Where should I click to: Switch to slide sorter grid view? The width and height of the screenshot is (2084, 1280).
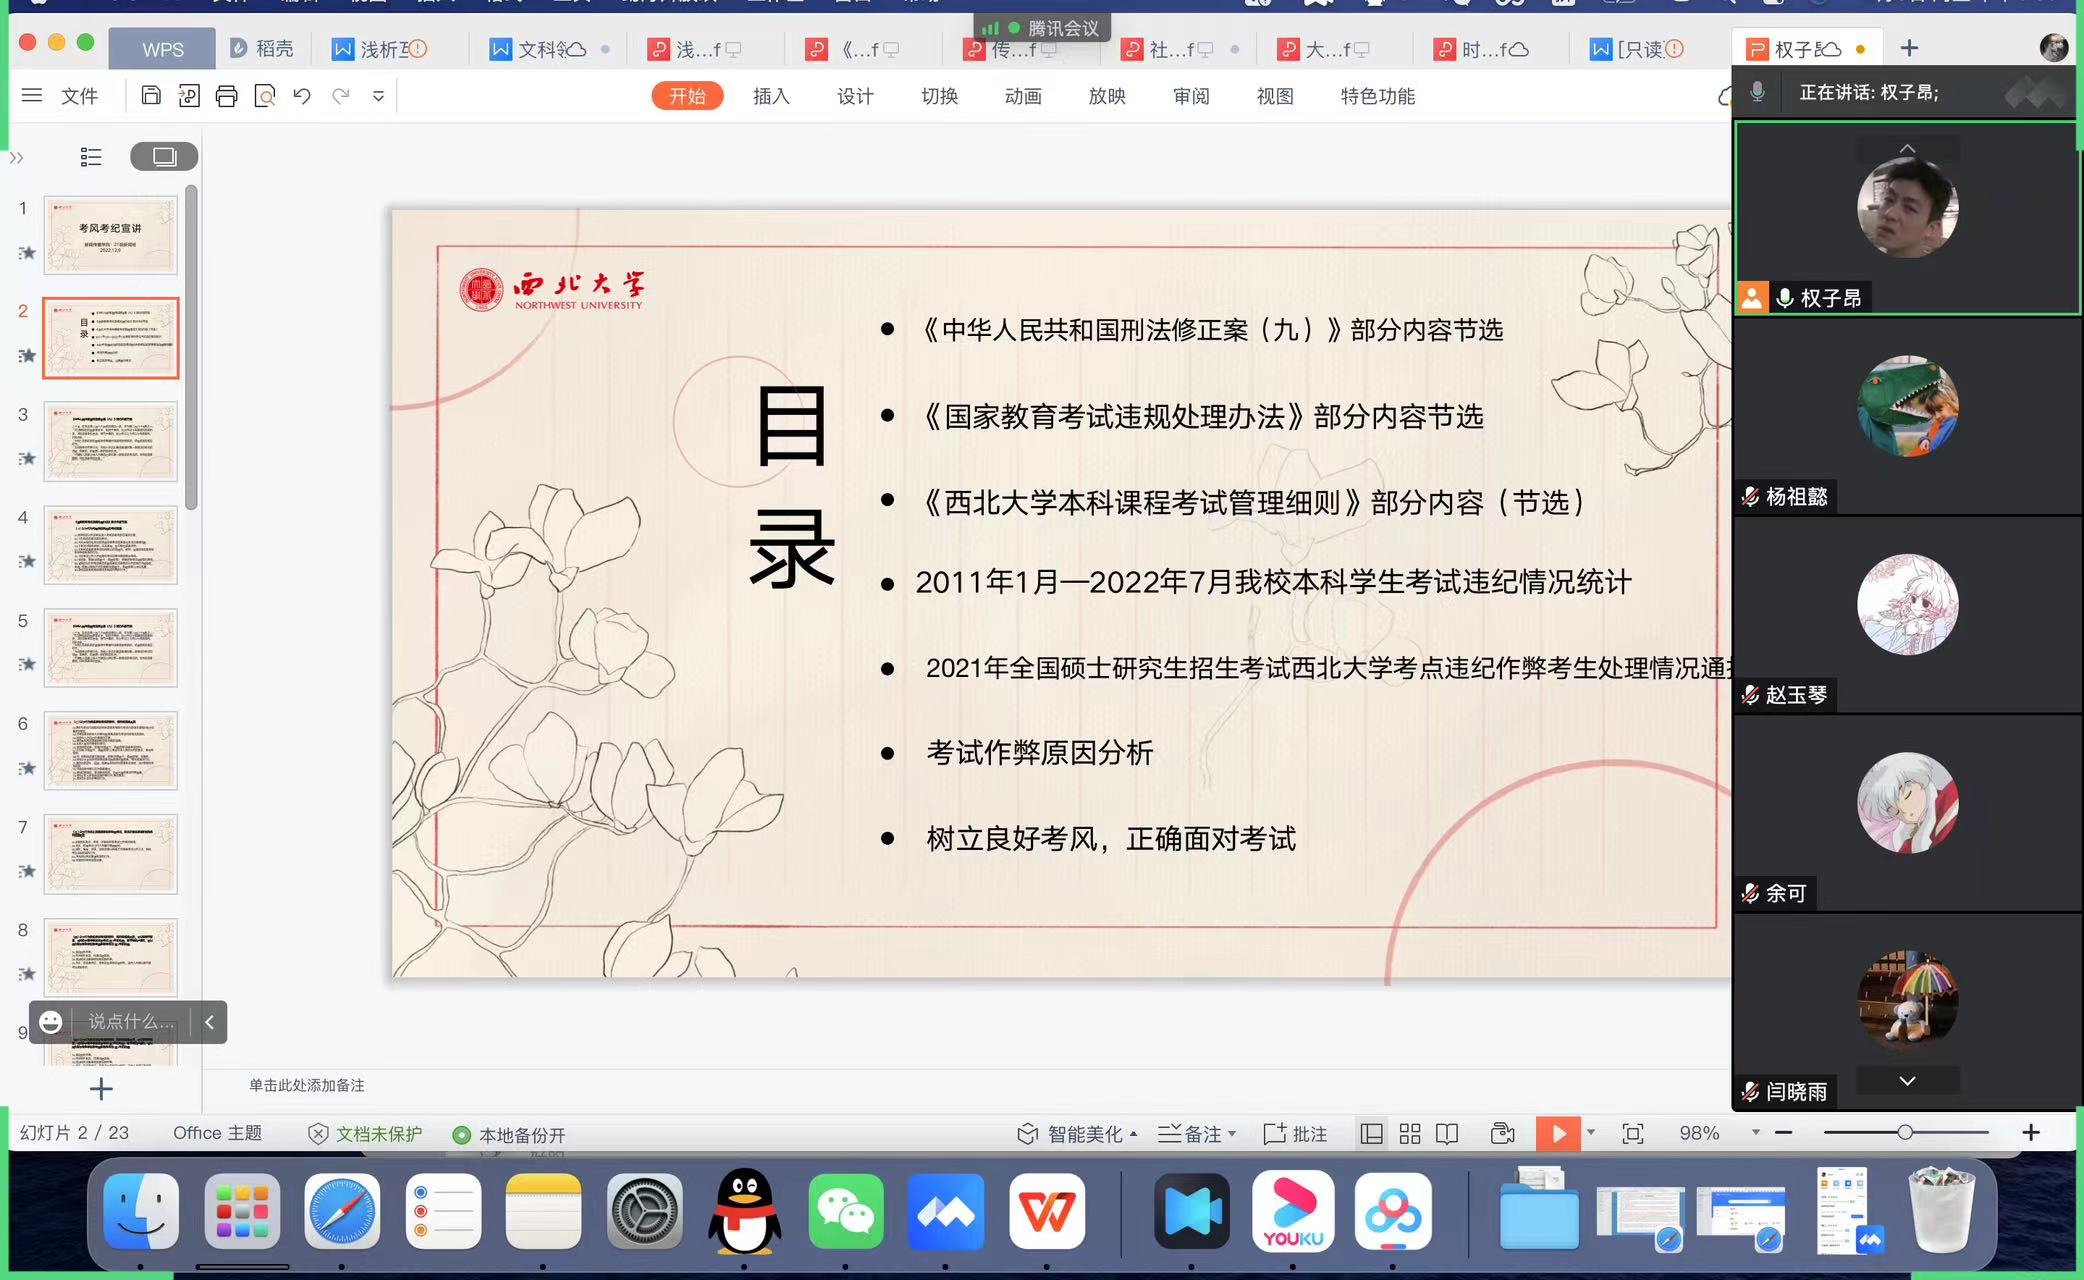(x=1410, y=1133)
